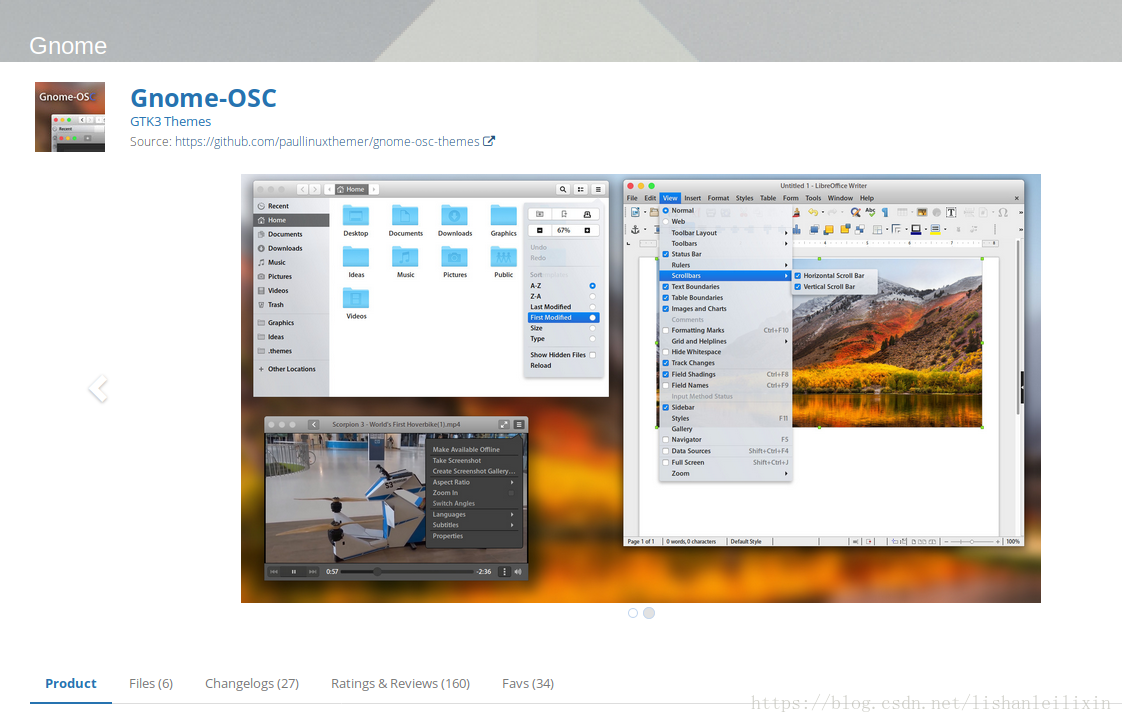
Task: Skip to next track in video player
Action: tap(313, 572)
